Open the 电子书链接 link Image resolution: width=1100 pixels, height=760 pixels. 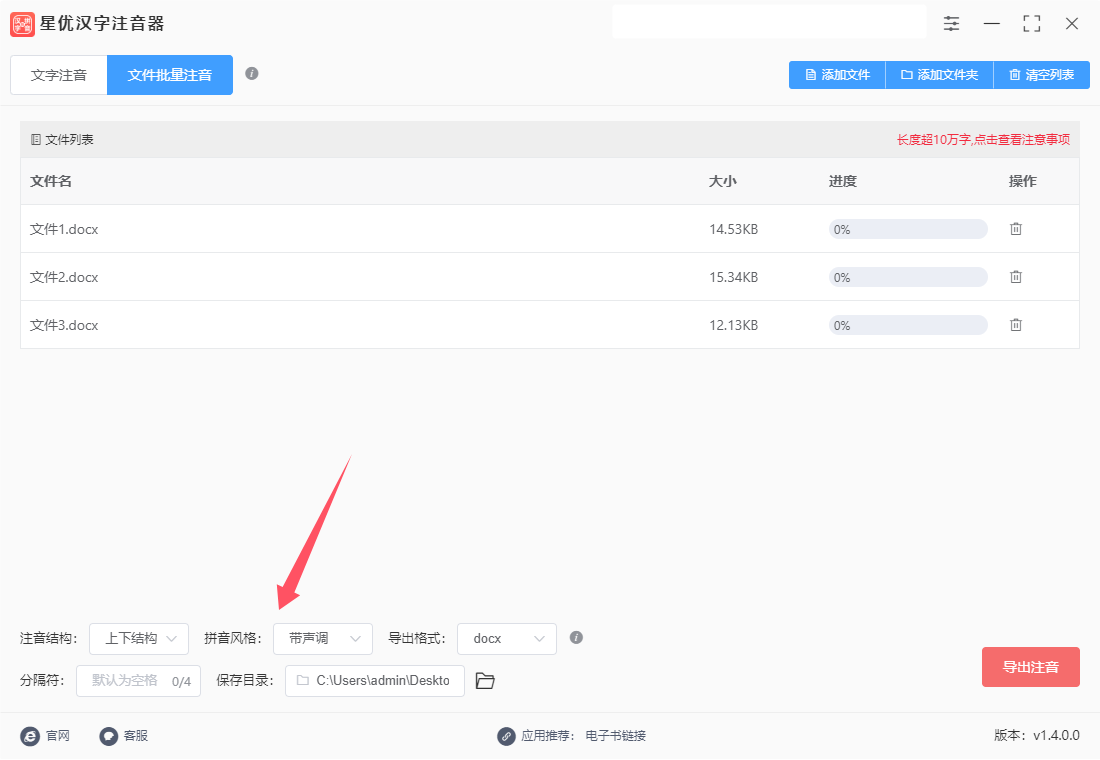[615, 736]
